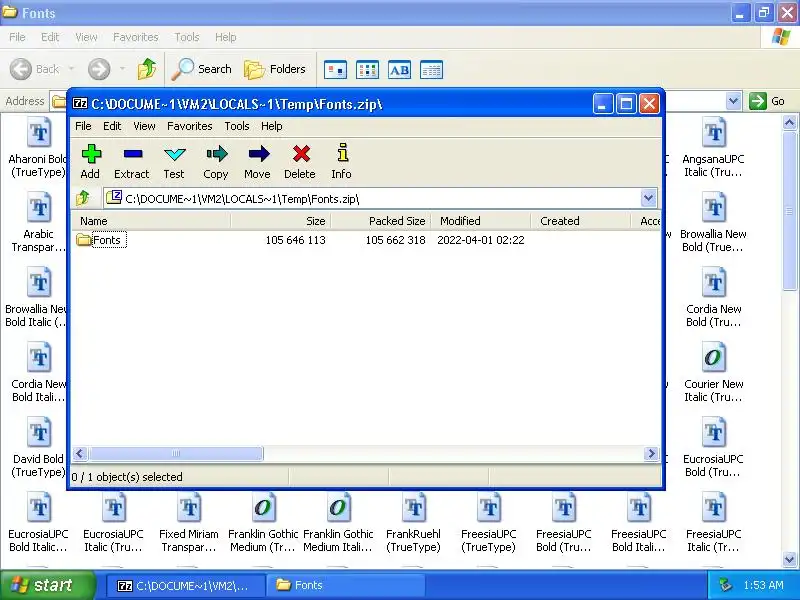Click the Extract toolbar icon
The width and height of the screenshot is (800, 600).
(132, 161)
